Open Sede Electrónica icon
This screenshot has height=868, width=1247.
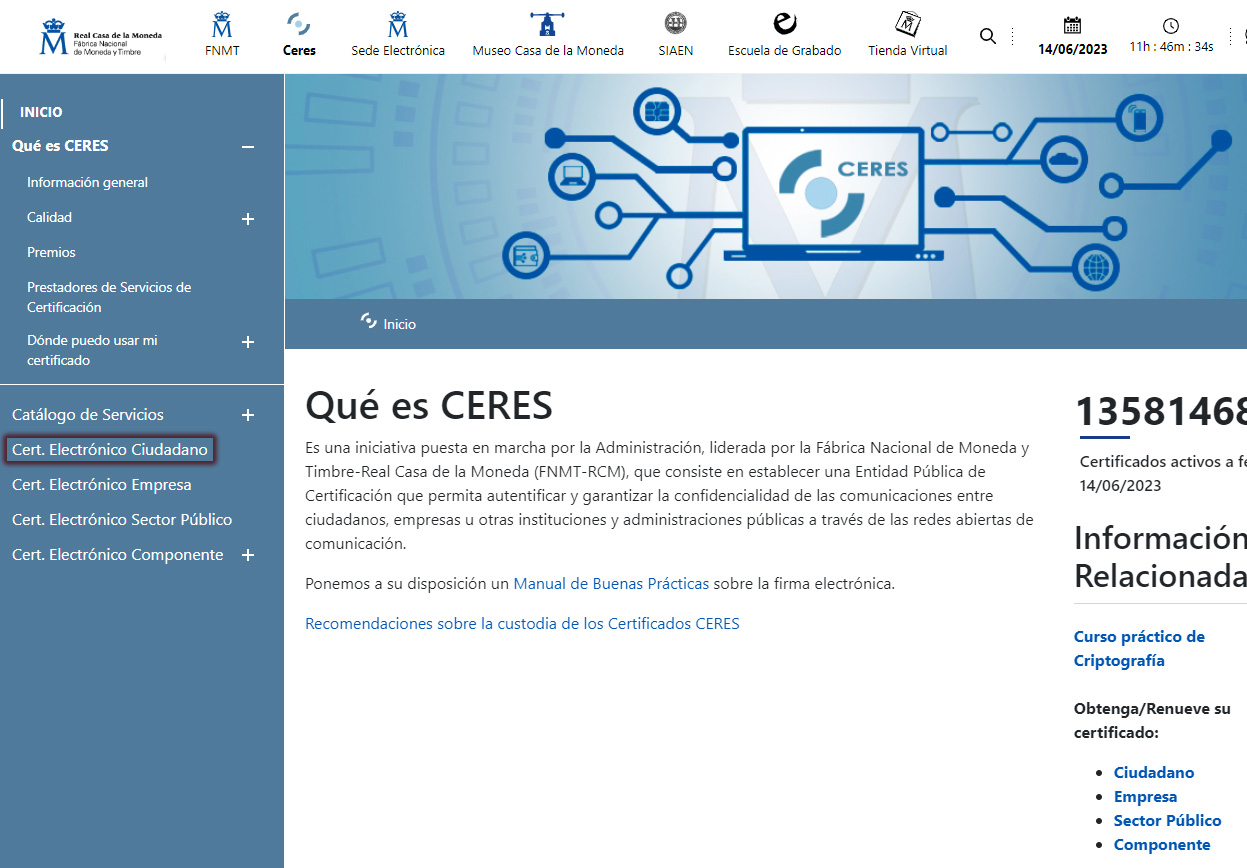pyautogui.click(x=398, y=25)
